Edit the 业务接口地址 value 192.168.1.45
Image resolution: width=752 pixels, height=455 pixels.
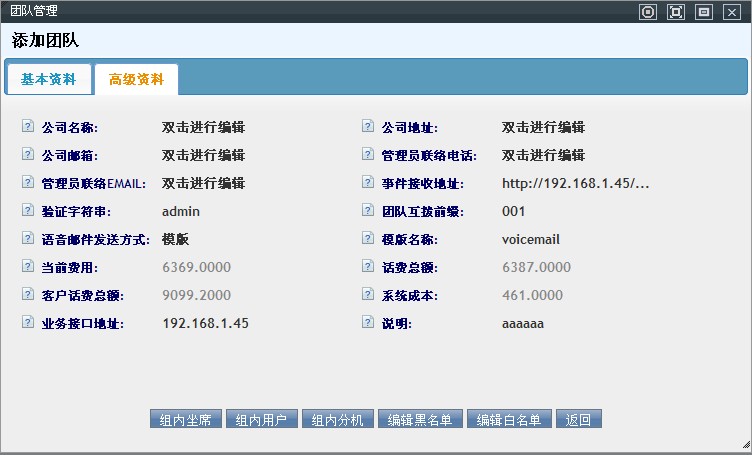(x=205, y=323)
